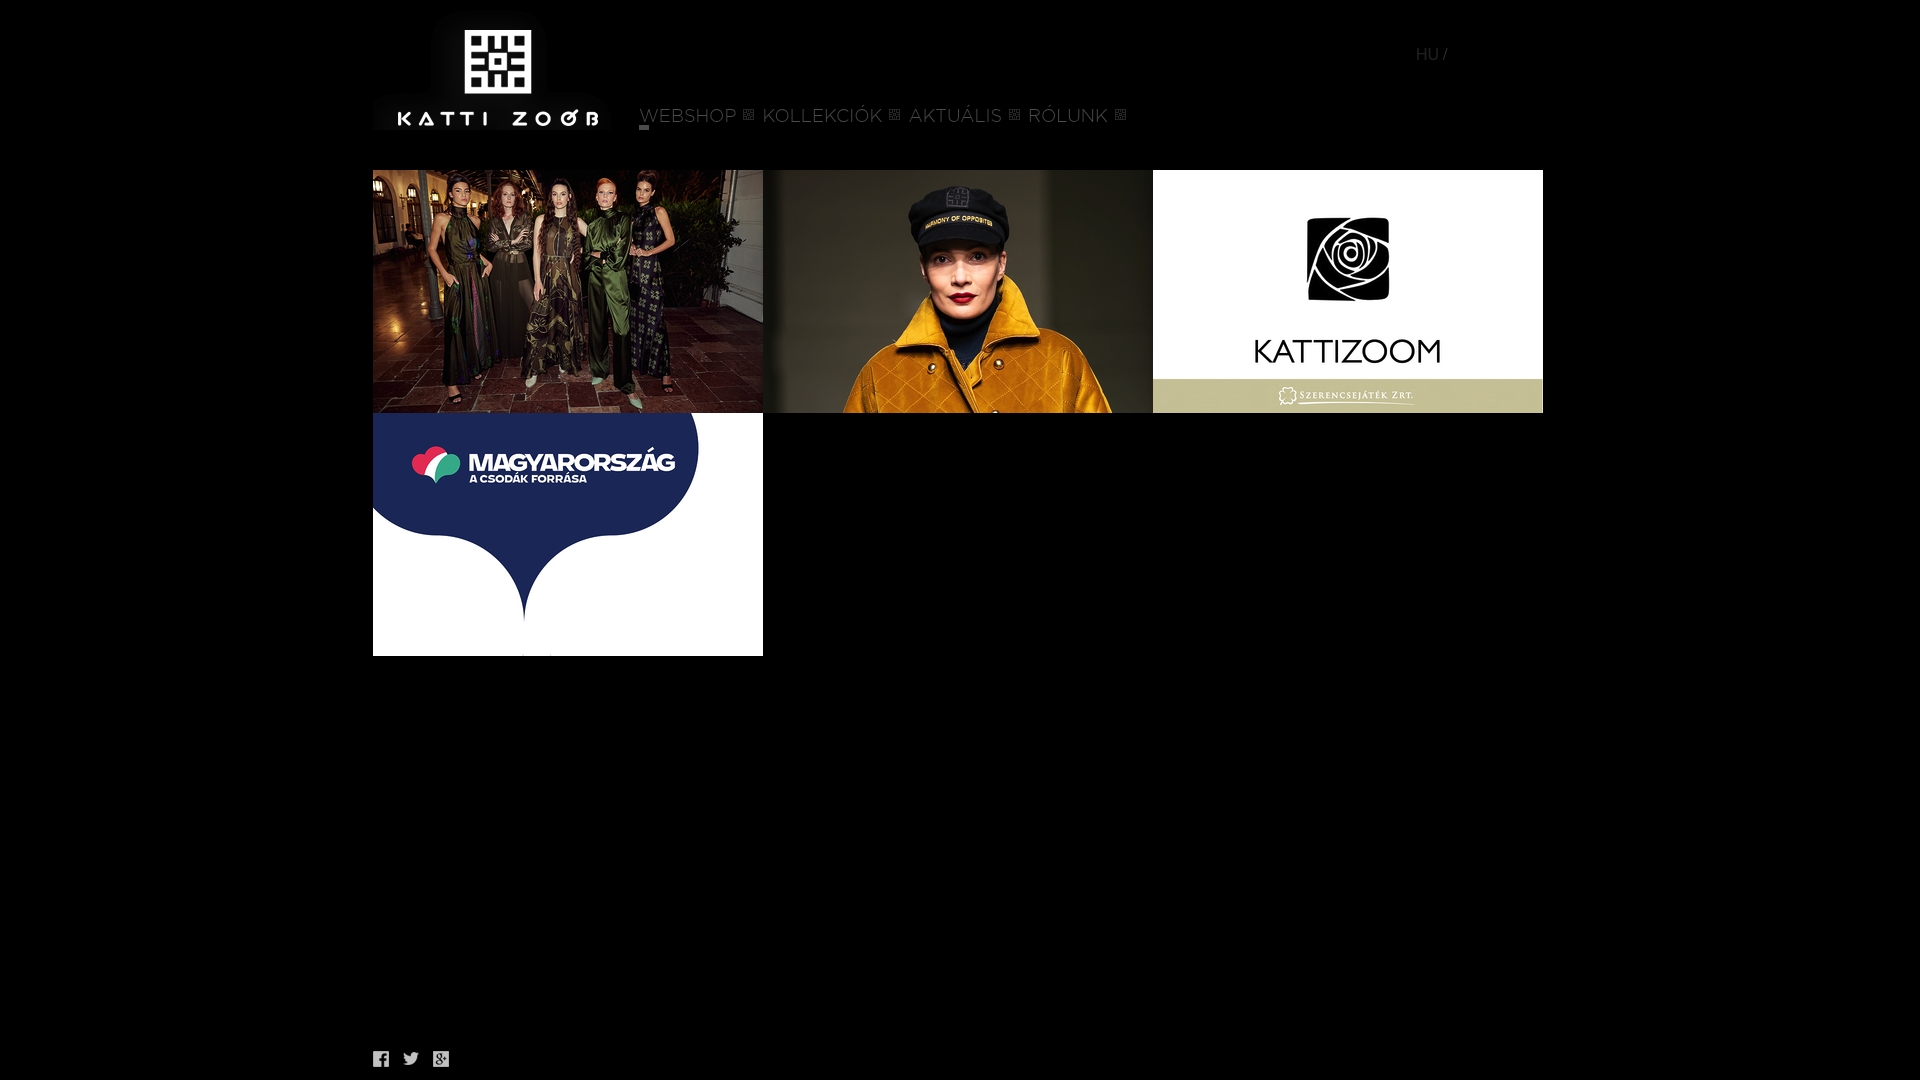
Task: Open the AKTUÁLIS menu item
Action: 955,116
